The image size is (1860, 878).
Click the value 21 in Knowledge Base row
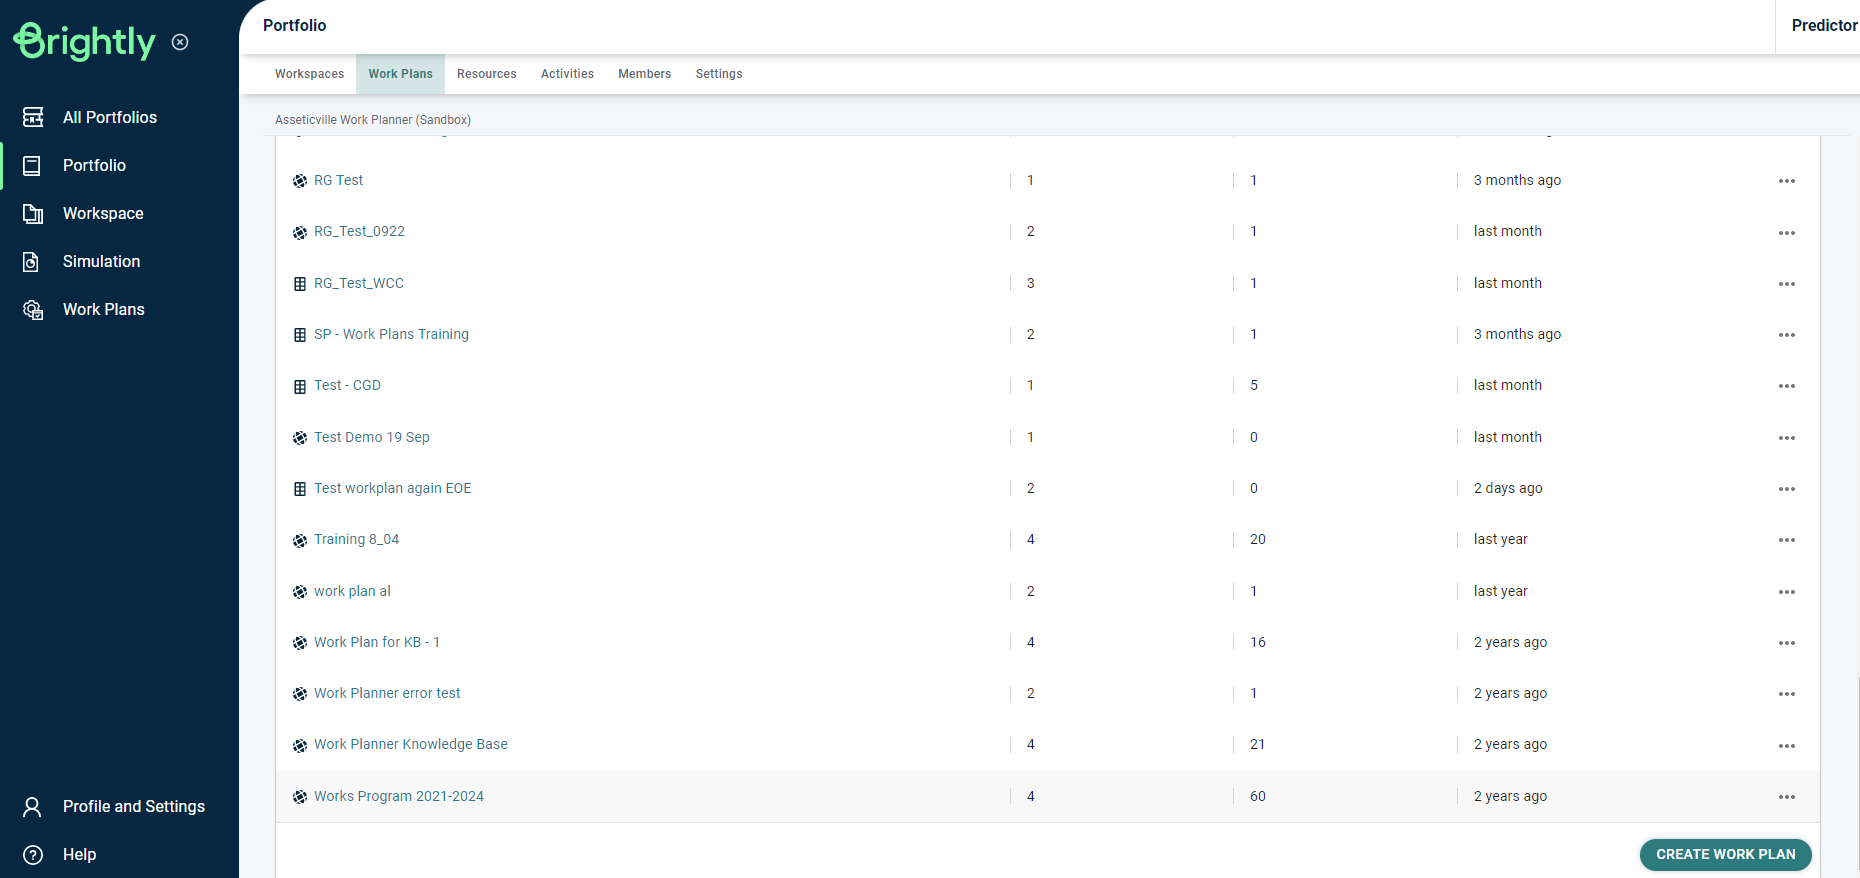click(x=1258, y=744)
